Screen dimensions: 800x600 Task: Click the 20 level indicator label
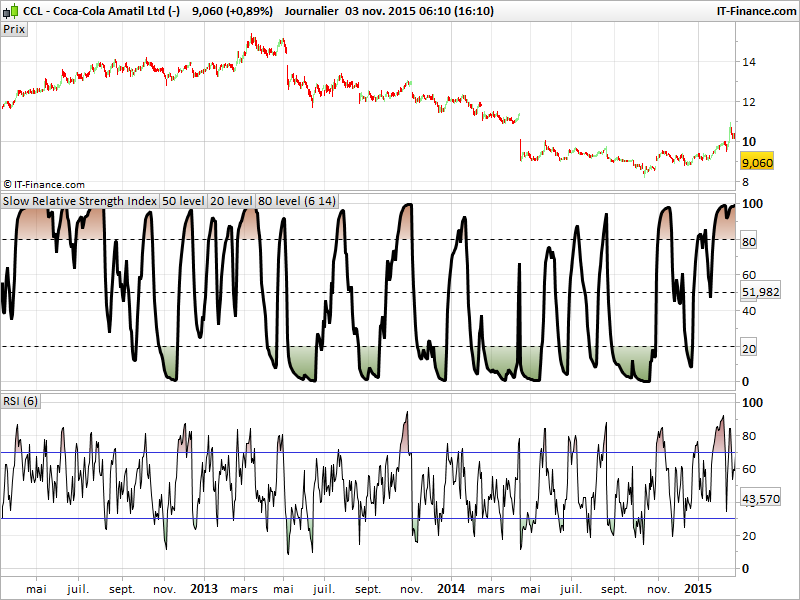[x=231, y=201]
